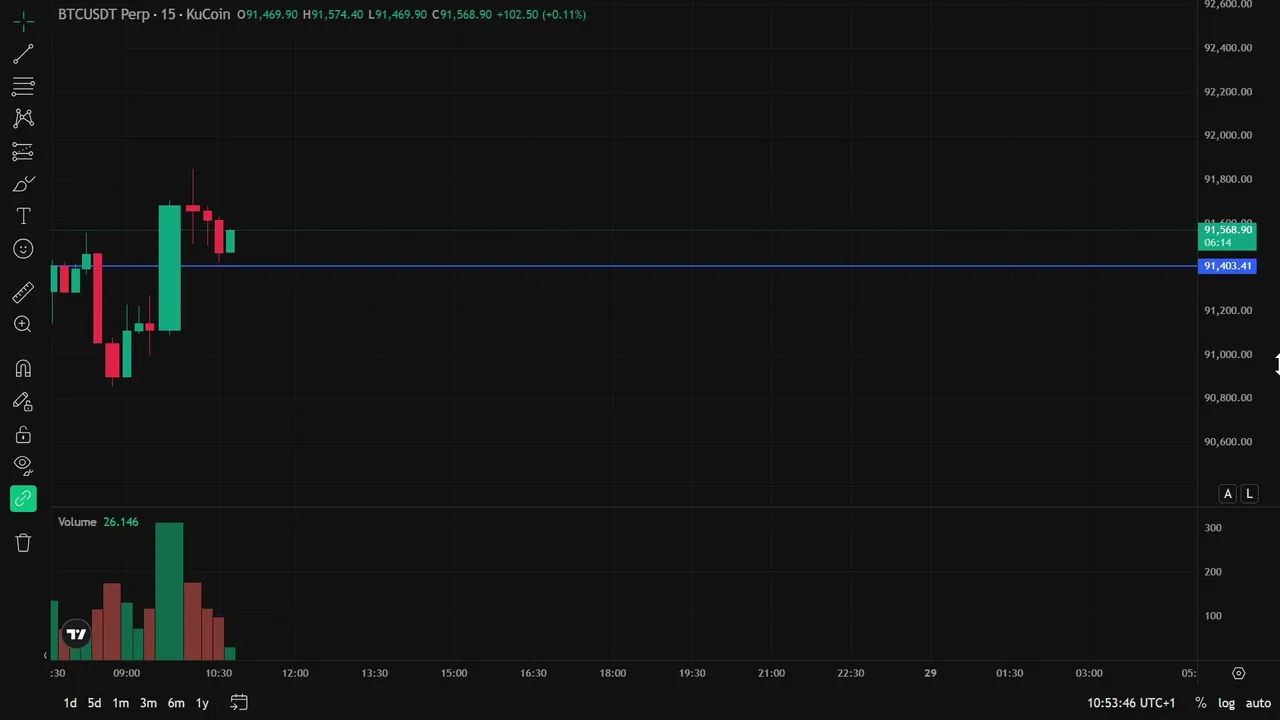The image size is (1280, 720).
Task: Select the 6m time range
Action: point(176,703)
